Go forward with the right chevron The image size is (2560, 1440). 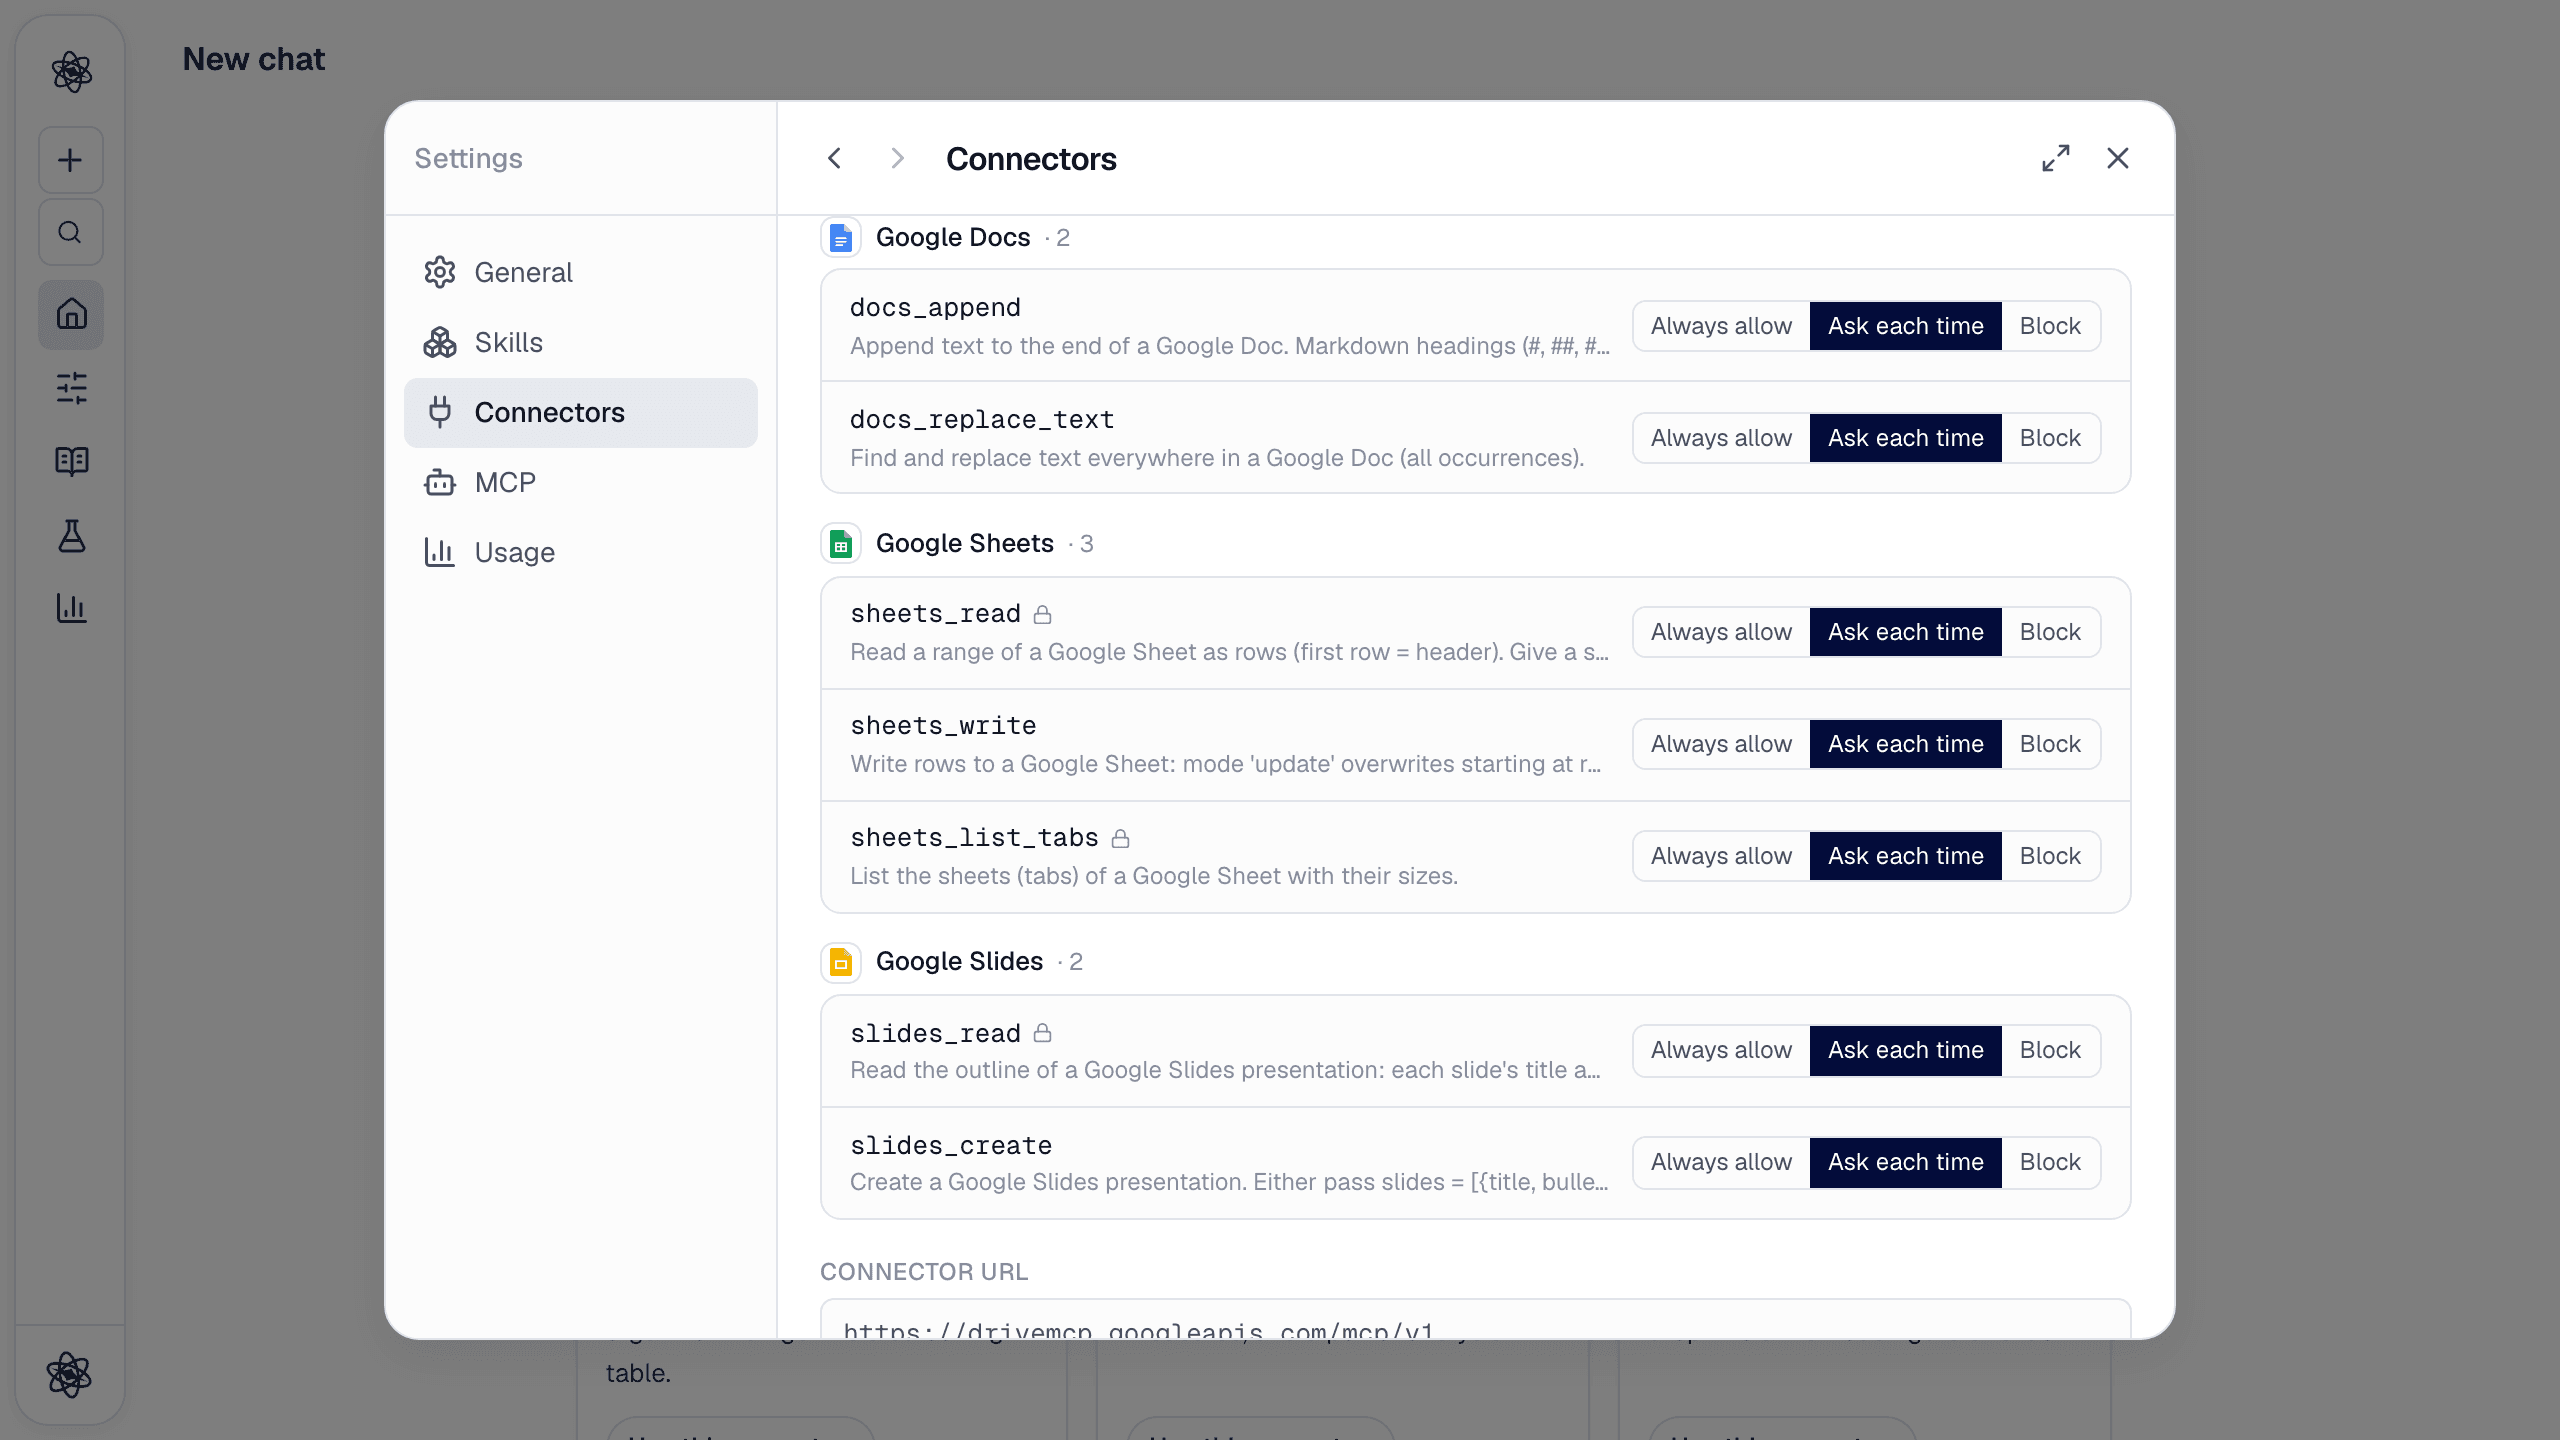pos(897,158)
